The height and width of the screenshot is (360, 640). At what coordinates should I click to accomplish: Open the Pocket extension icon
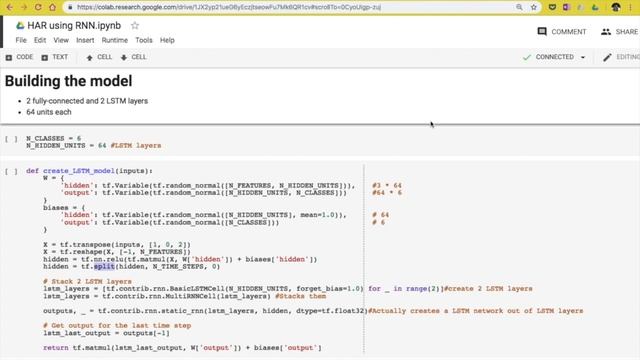click(x=552, y=7)
